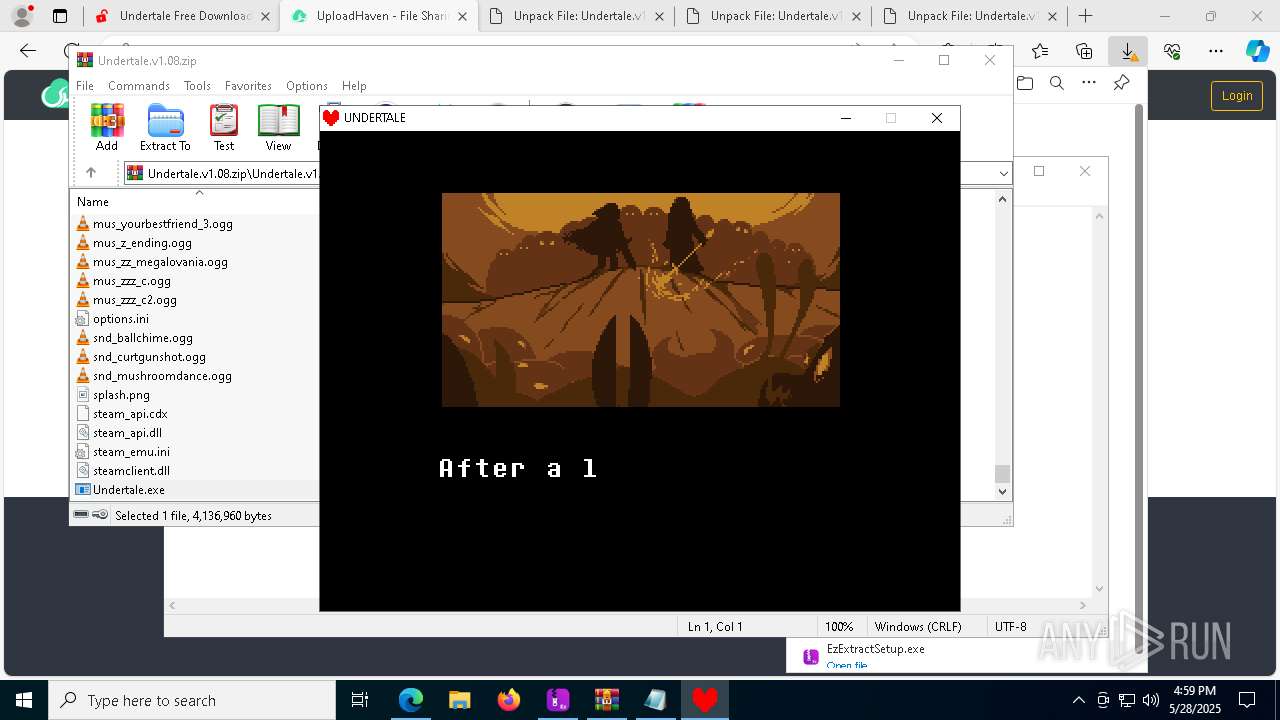Open a new browser tab
The width and height of the screenshot is (1280, 720).
coord(1085,16)
